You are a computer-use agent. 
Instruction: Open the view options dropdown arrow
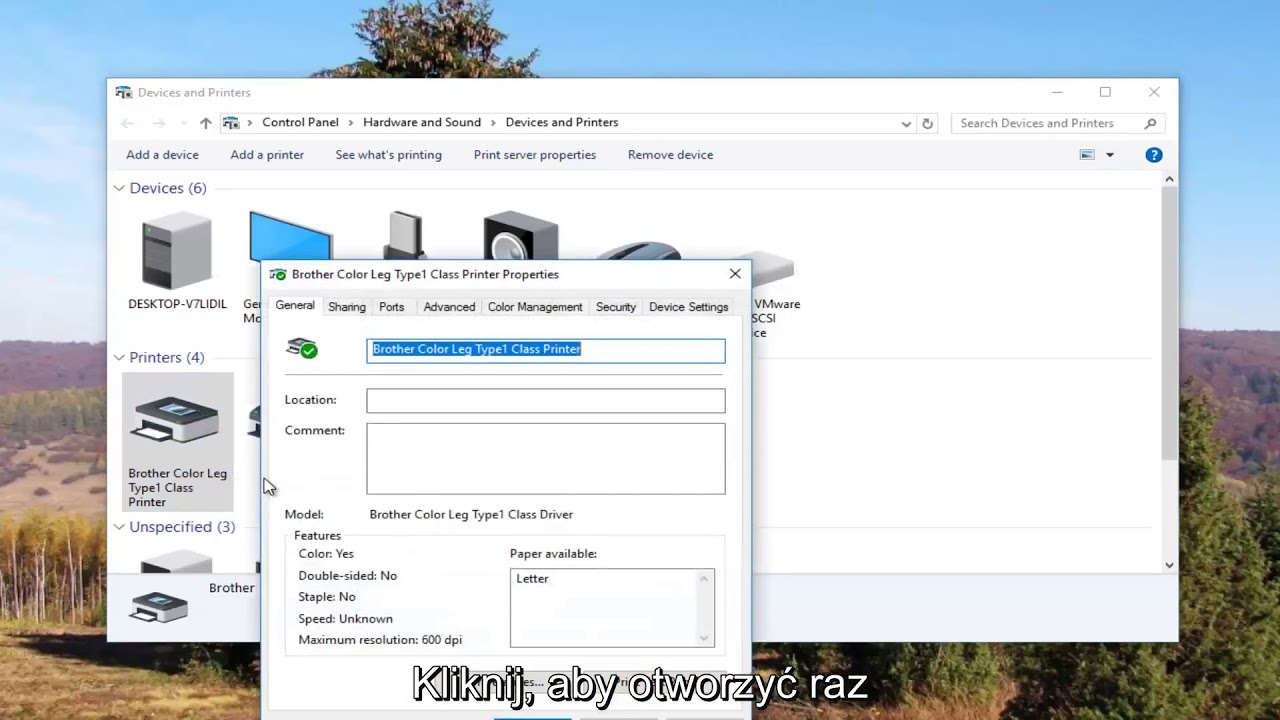pos(1110,155)
